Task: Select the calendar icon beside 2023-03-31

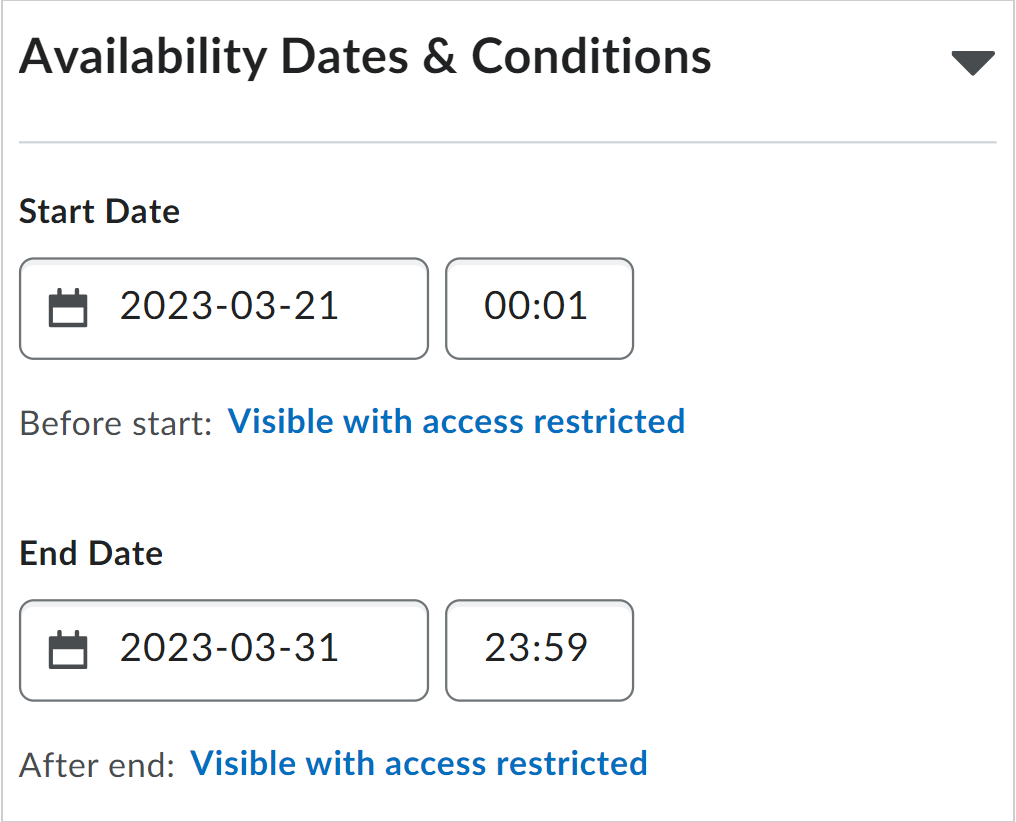Action: 69,650
